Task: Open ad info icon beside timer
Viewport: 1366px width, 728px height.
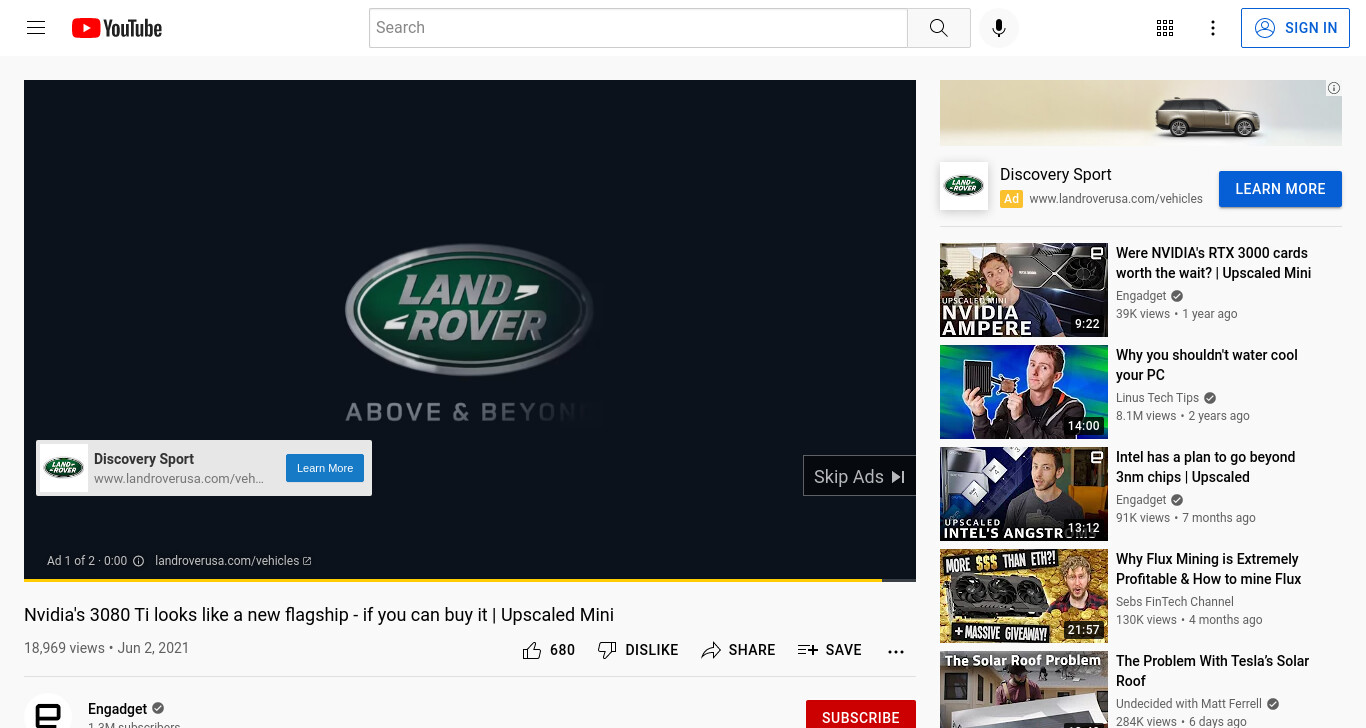Action: tap(139, 561)
